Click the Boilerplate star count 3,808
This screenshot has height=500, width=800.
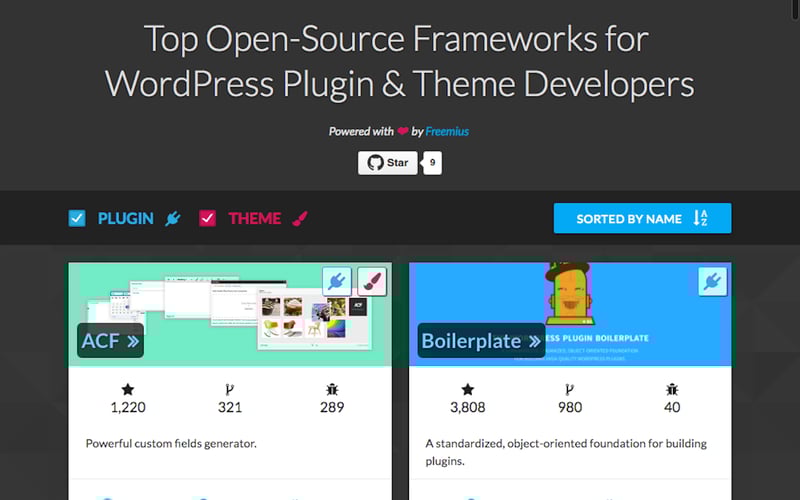click(x=468, y=407)
